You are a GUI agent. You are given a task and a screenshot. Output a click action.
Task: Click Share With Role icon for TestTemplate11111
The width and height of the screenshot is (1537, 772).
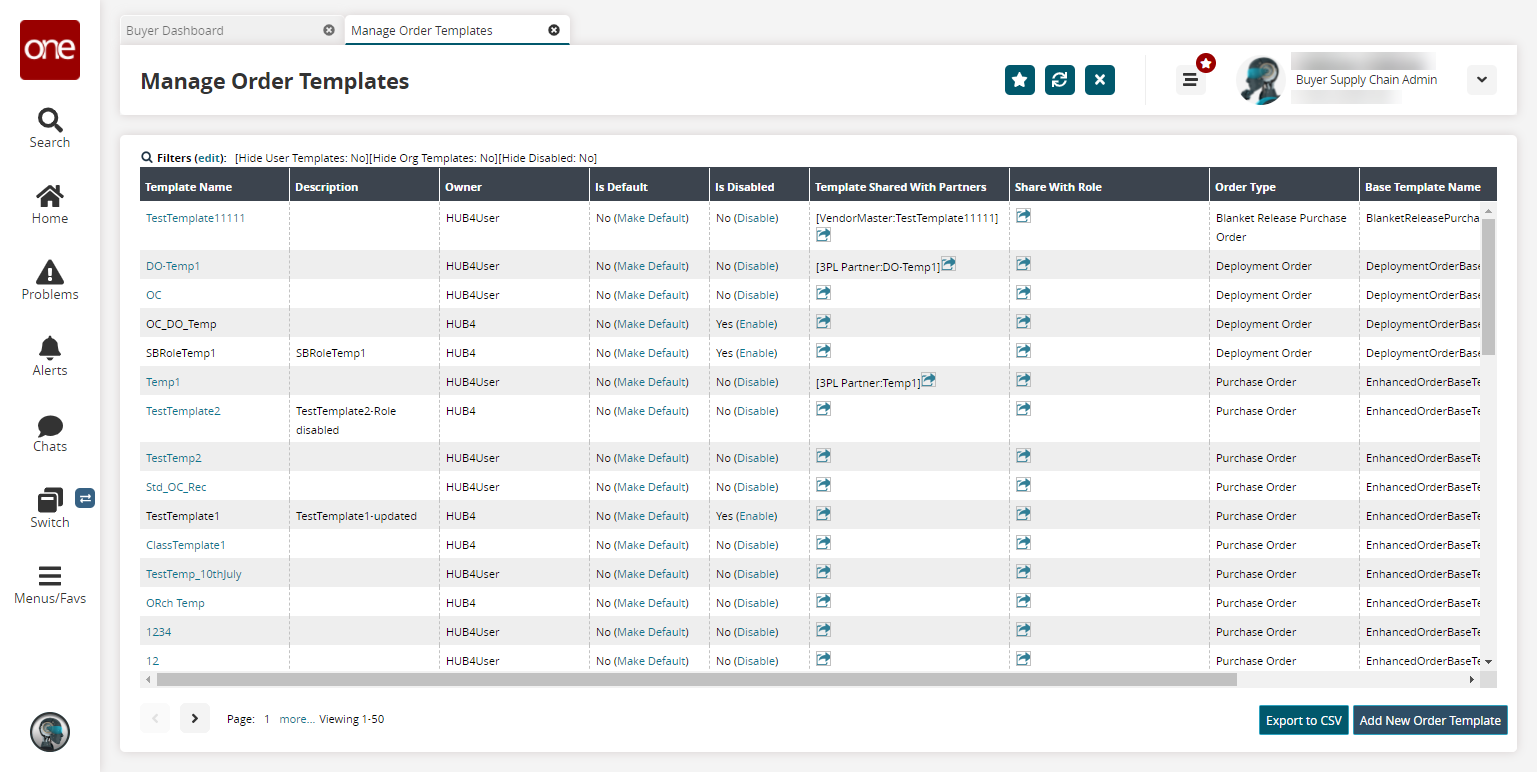pos(1023,216)
